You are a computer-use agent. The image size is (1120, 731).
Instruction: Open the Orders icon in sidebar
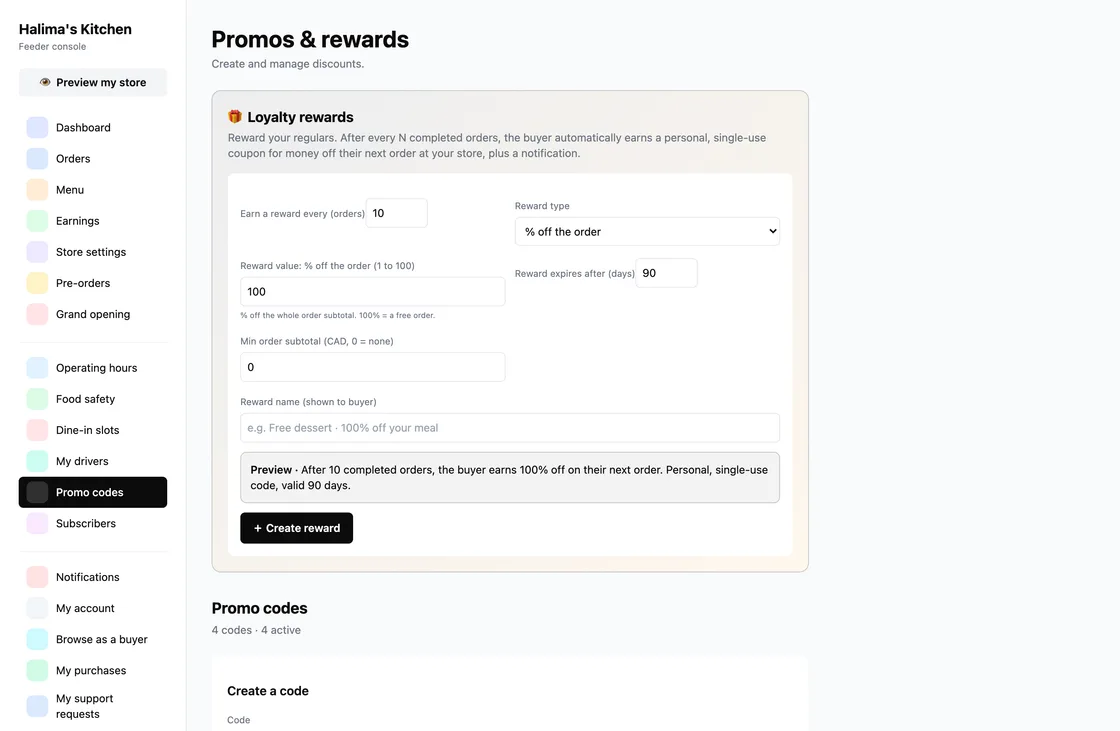[x=37, y=159]
